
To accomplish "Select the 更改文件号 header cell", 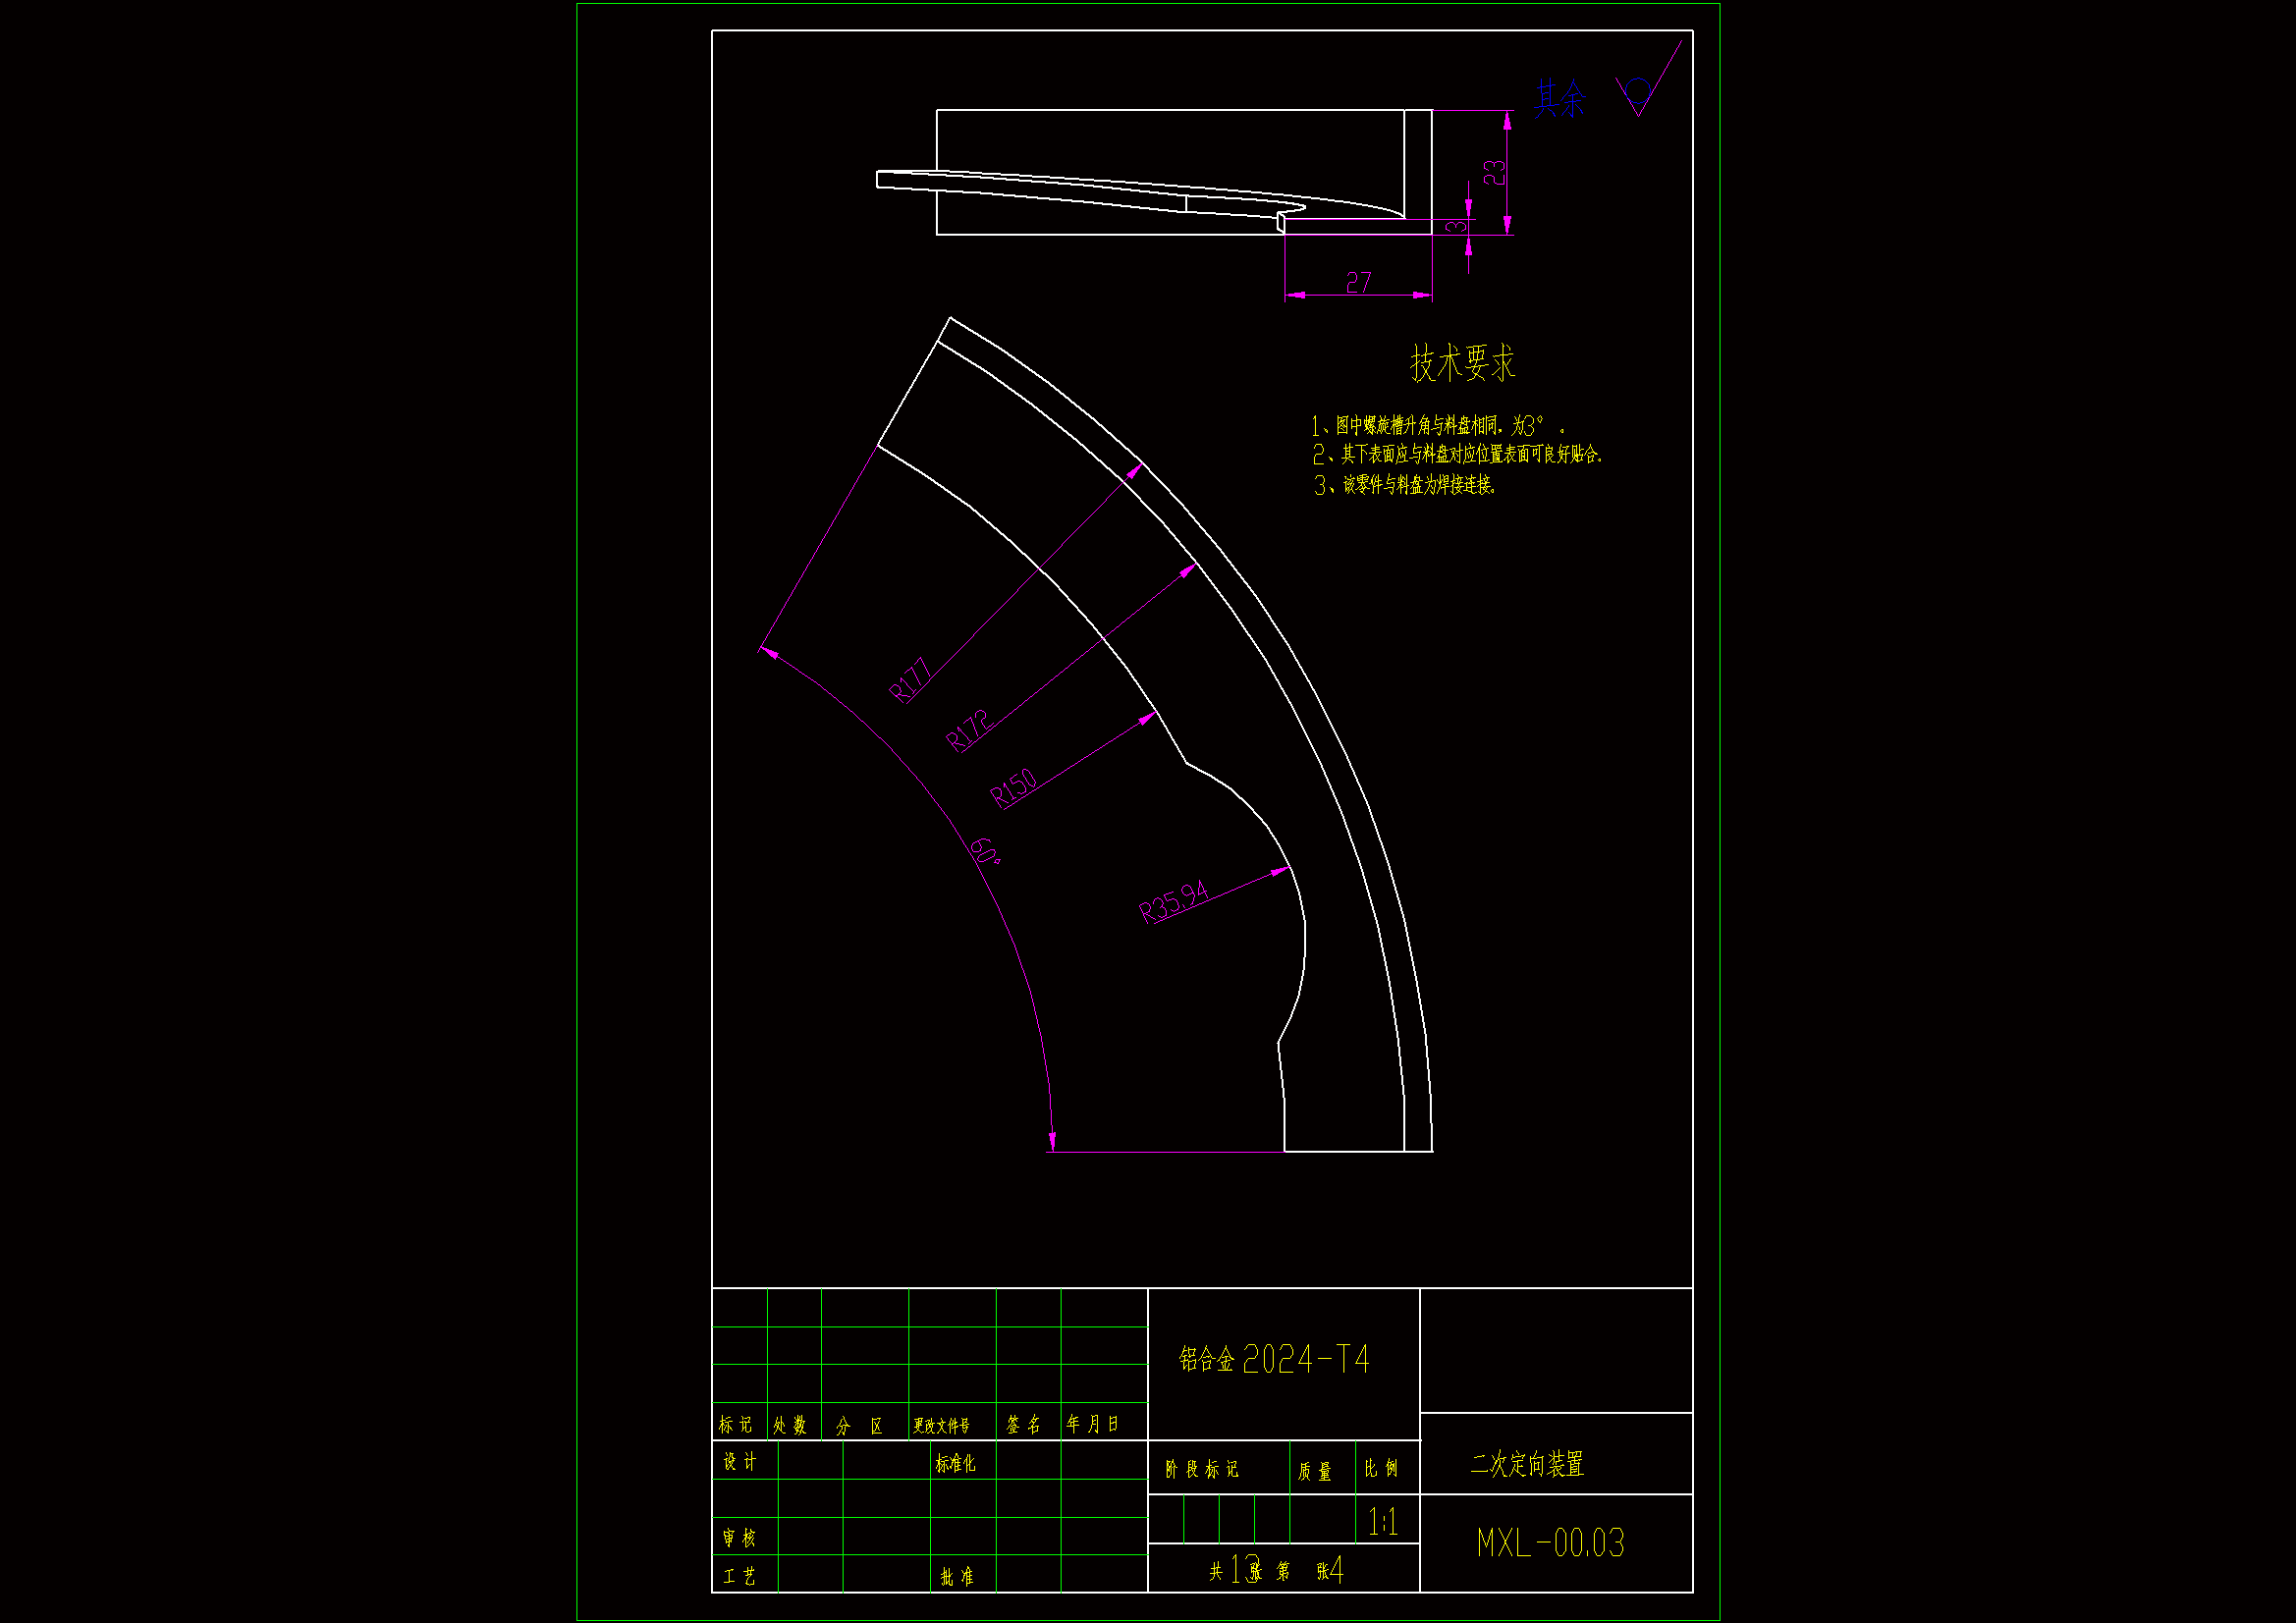I will tap(941, 1425).
